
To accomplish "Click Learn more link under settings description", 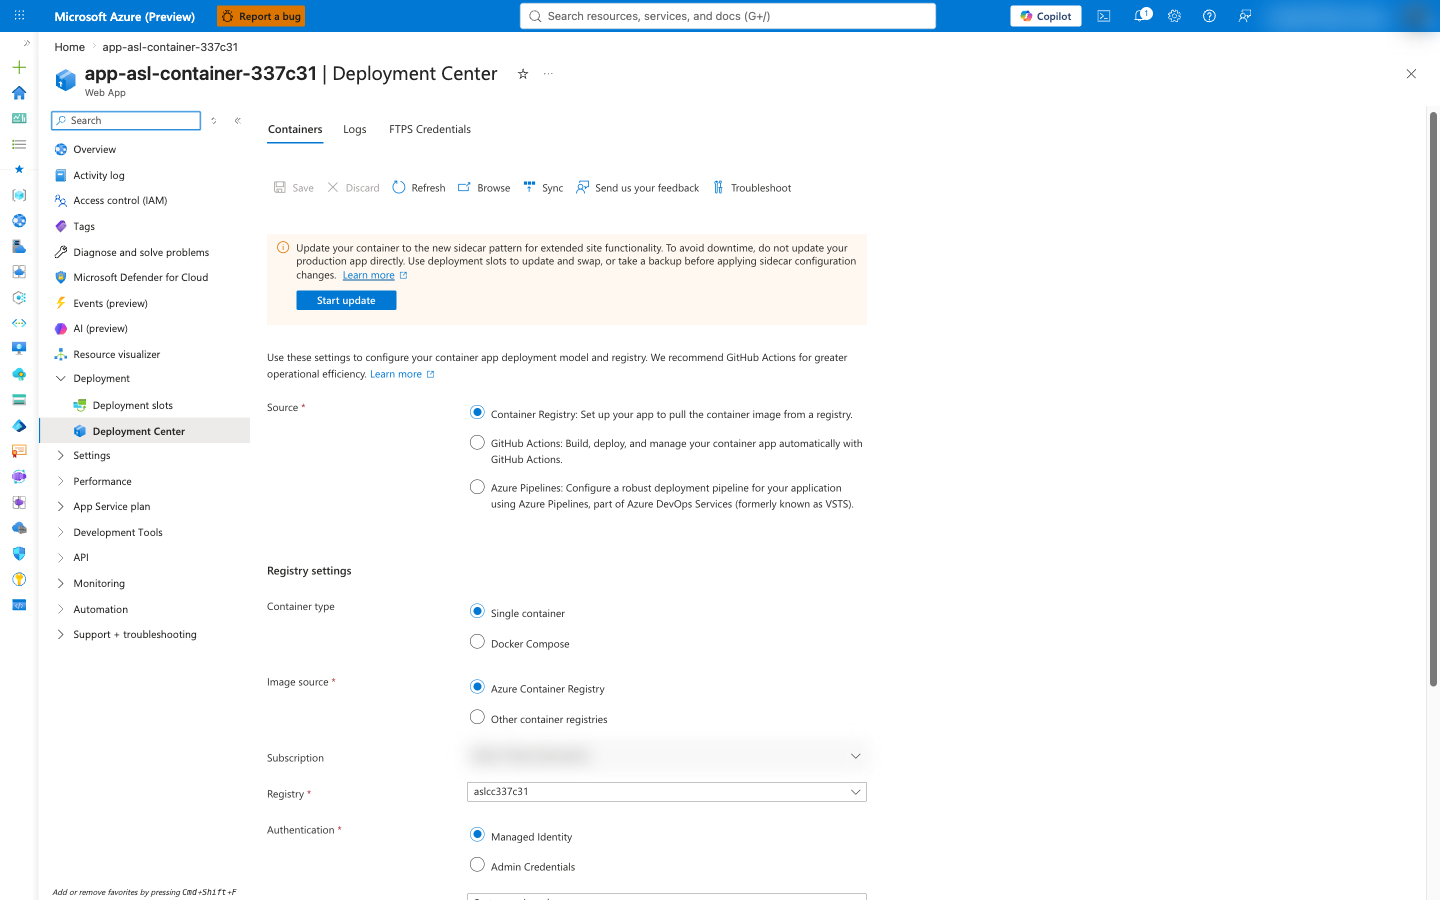I will click(396, 374).
